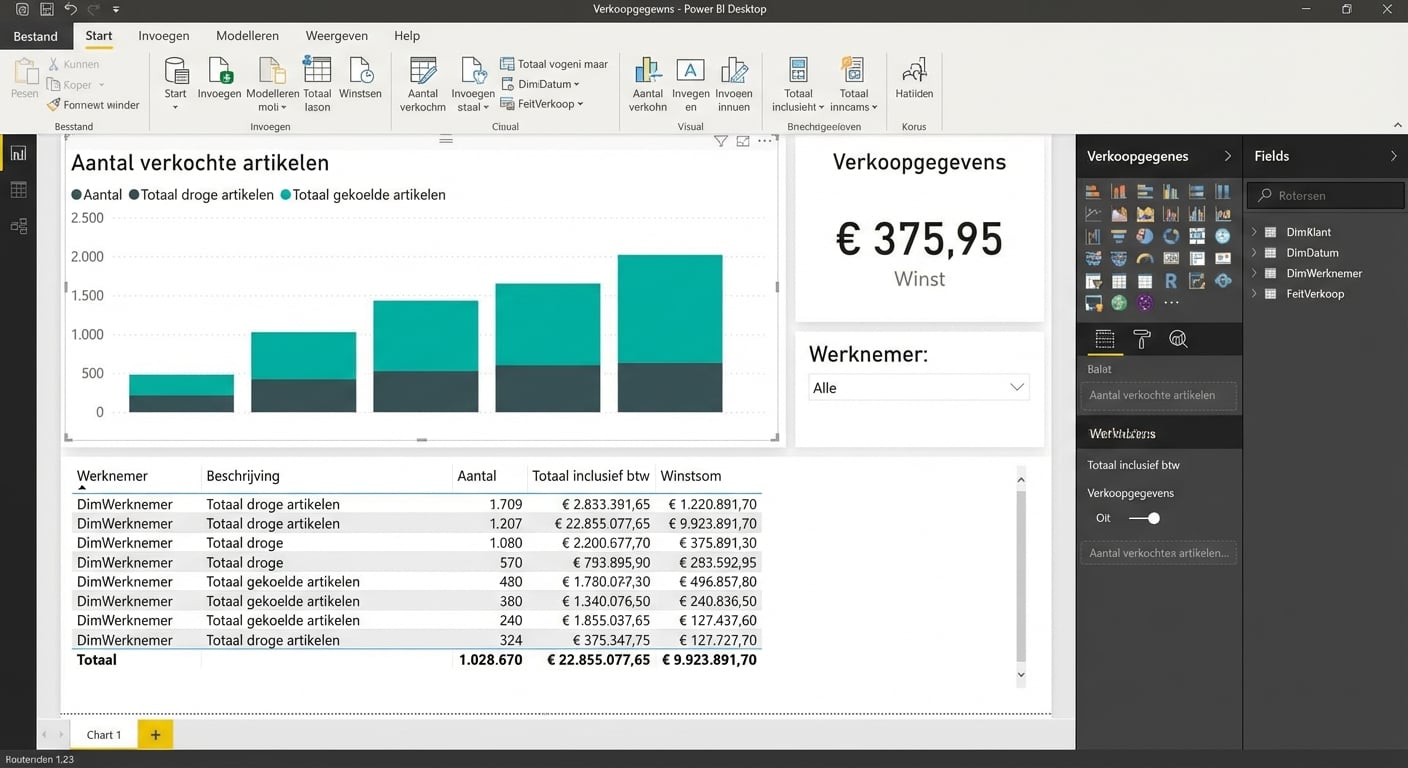Open chart's more options ellipsis

(x=765, y=142)
